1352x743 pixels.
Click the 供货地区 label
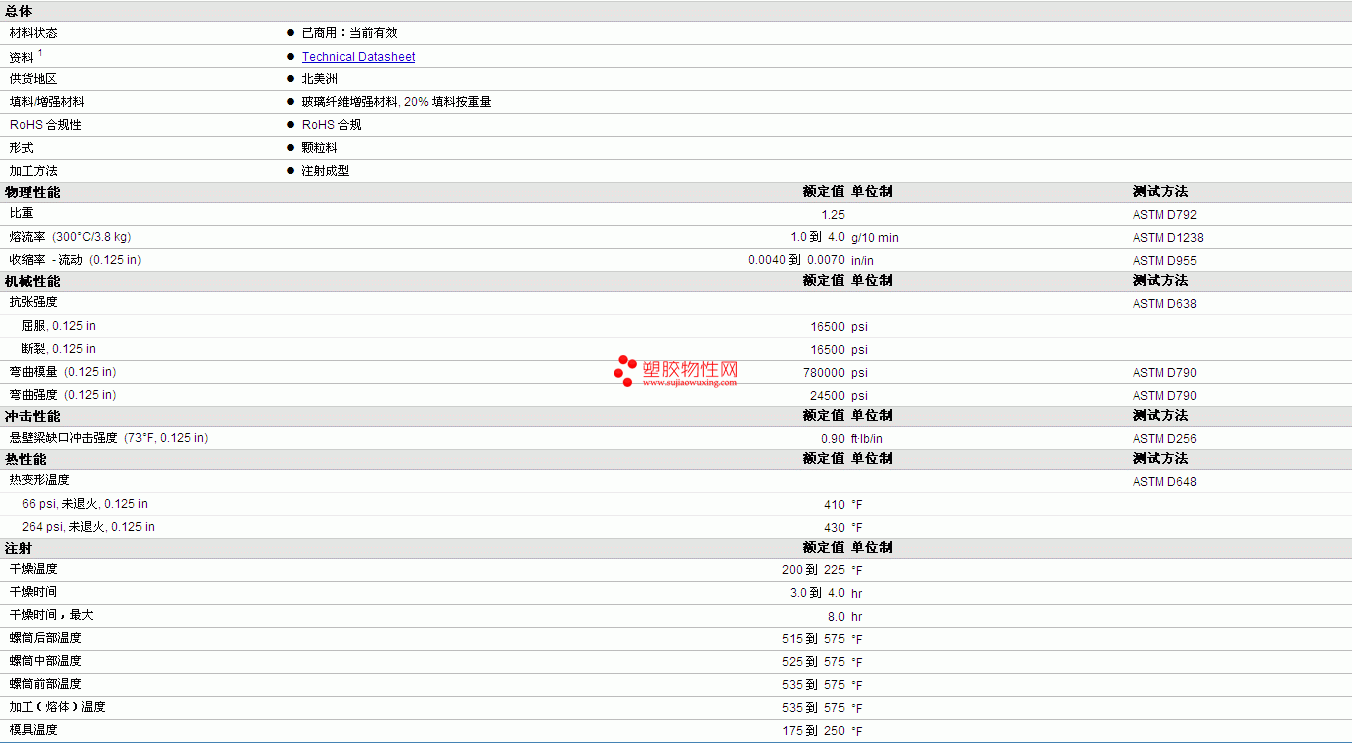(34, 79)
